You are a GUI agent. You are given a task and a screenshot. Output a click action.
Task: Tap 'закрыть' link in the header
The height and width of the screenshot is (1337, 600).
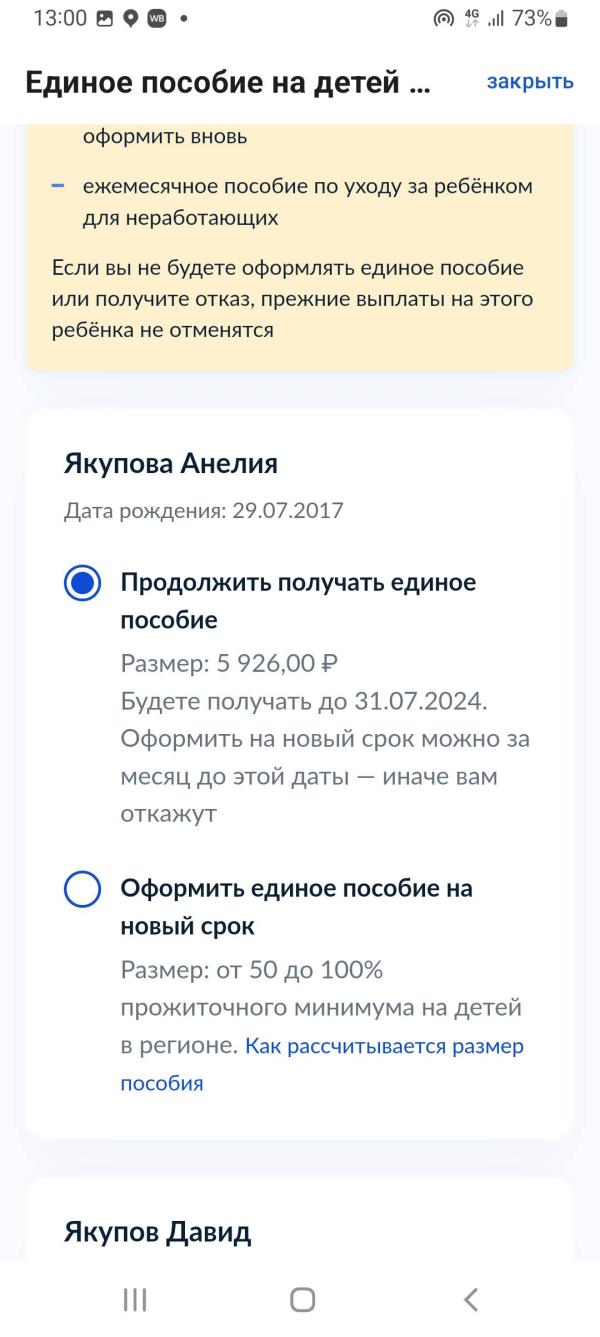pos(530,82)
